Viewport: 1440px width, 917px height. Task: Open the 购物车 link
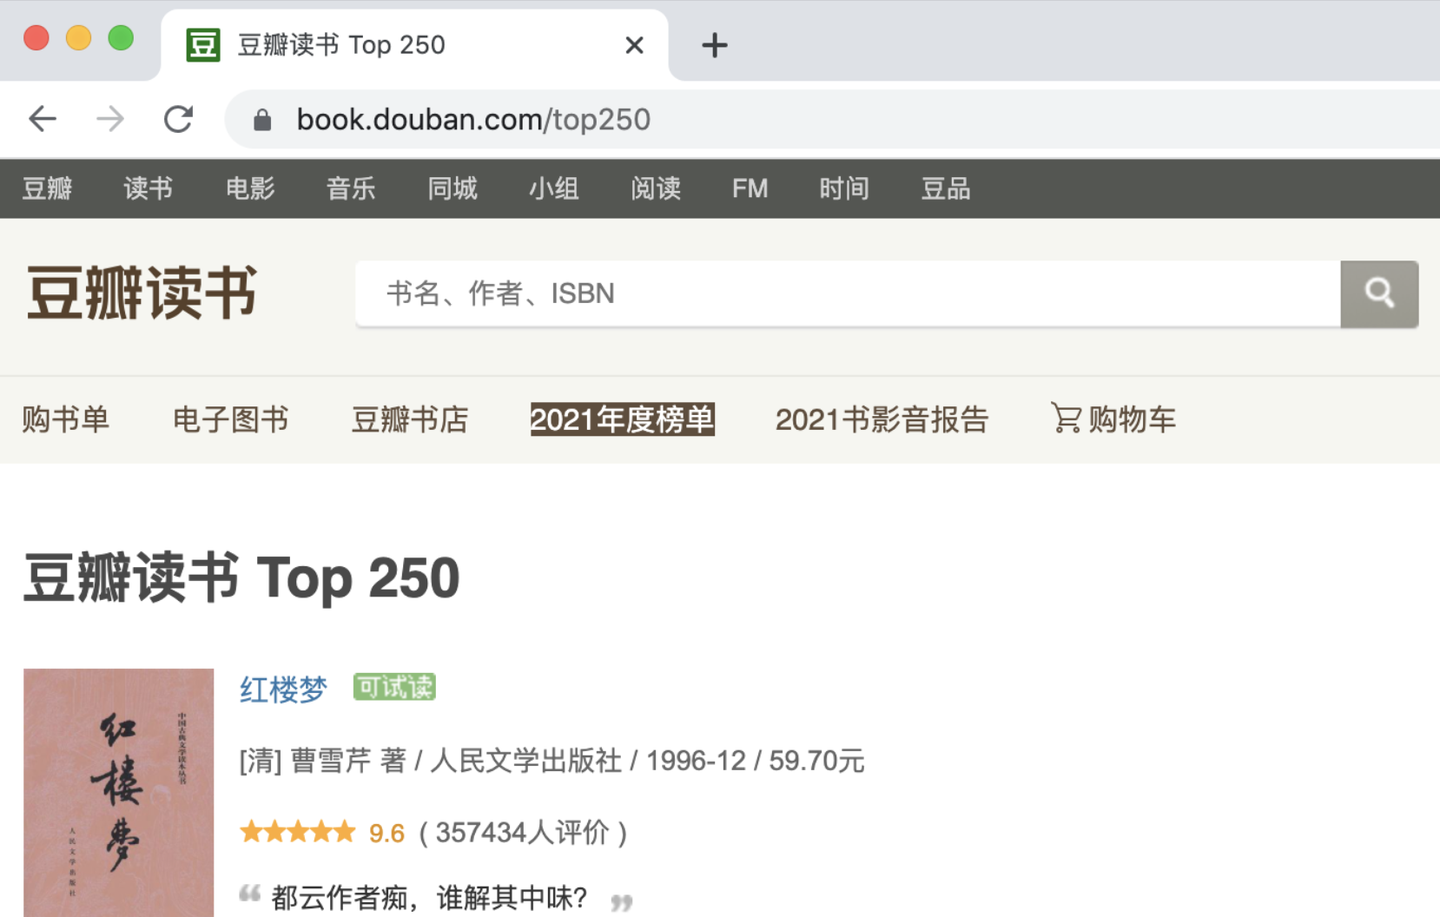[x=1132, y=419]
